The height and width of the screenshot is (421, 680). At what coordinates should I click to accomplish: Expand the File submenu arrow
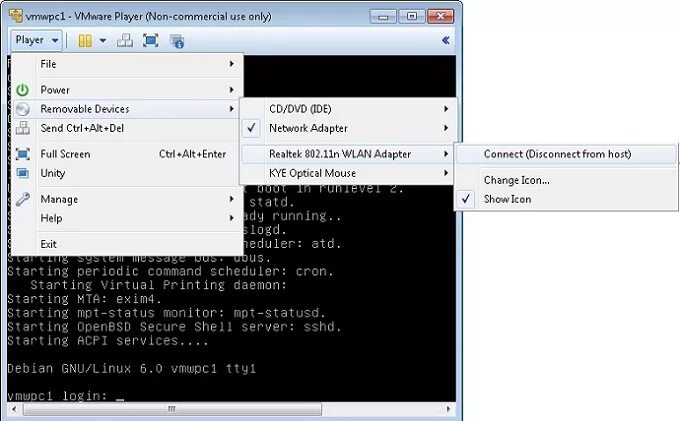coord(232,64)
